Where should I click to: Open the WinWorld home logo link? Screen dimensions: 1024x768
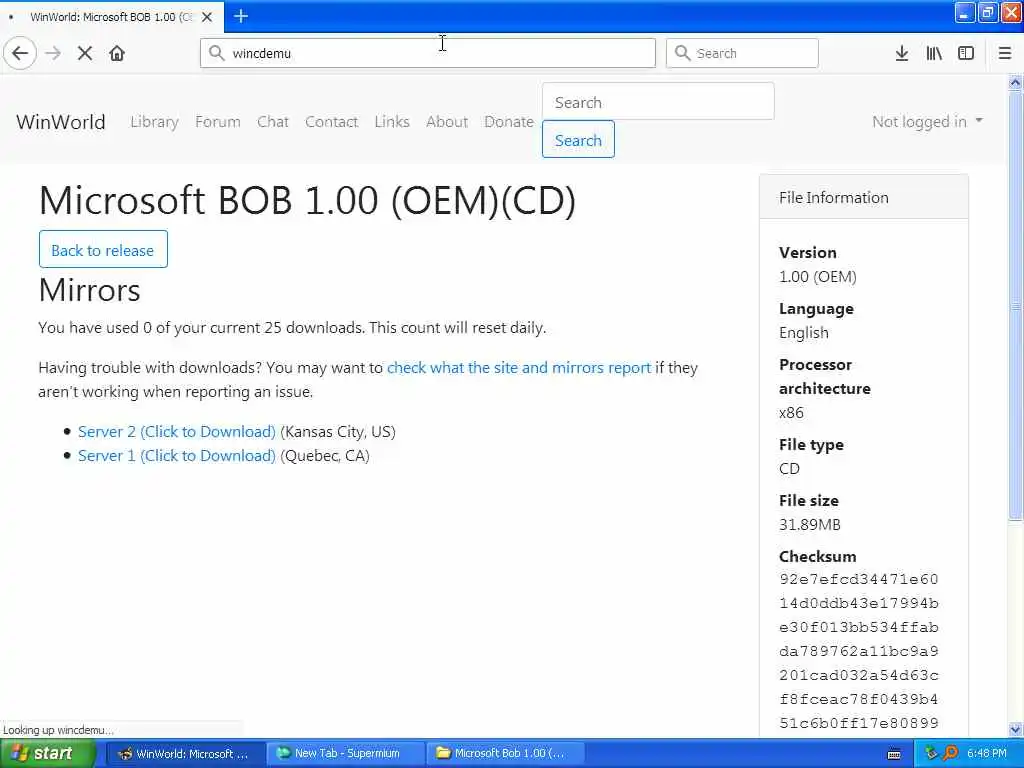(61, 122)
